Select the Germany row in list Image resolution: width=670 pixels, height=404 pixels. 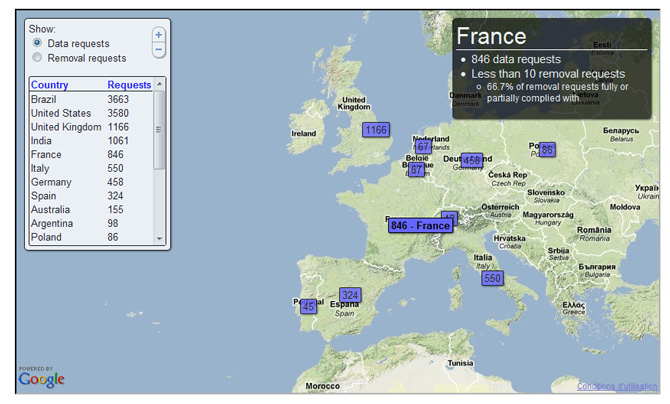click(x=91, y=182)
